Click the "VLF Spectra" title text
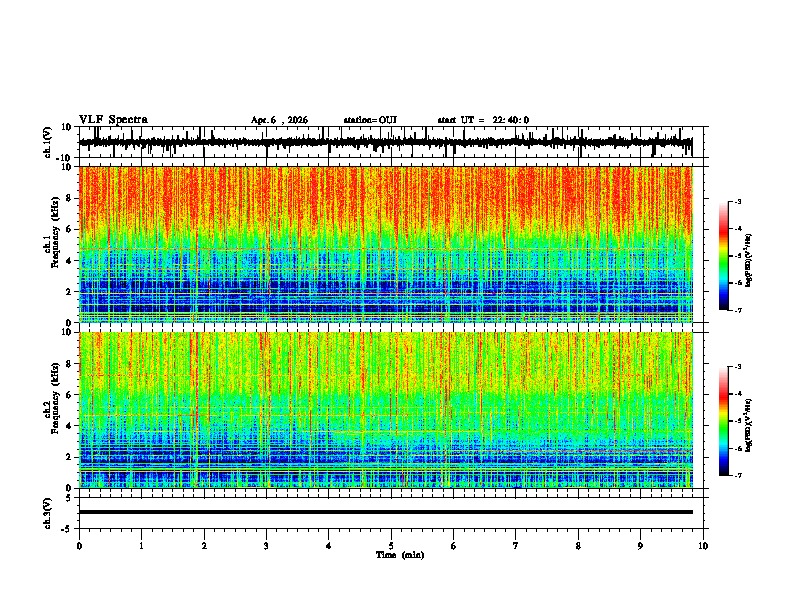The height and width of the screenshot is (612, 792). pyautogui.click(x=113, y=120)
